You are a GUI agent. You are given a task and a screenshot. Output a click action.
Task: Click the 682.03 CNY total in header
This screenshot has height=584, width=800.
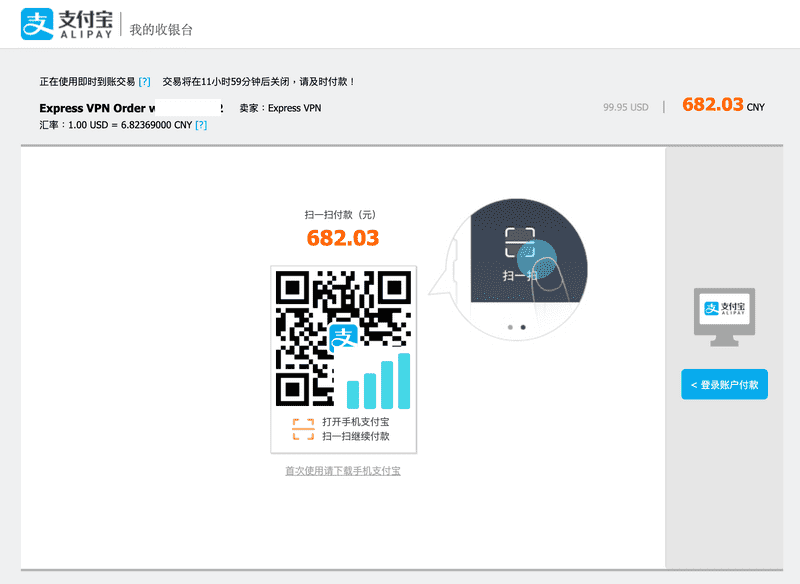723,105
